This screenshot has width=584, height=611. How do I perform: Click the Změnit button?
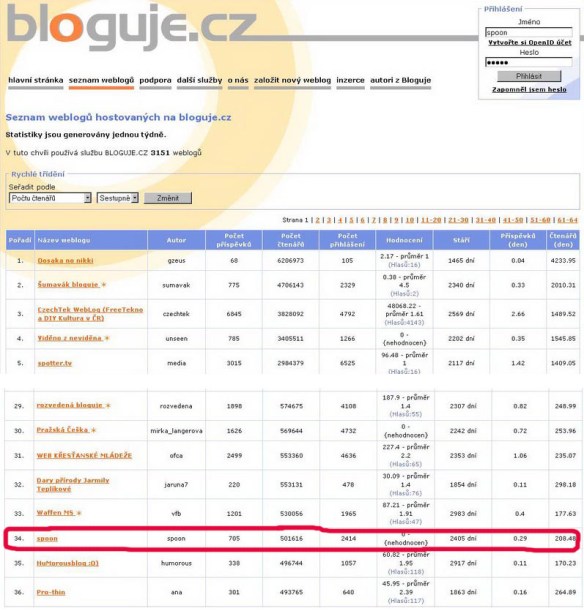point(168,198)
